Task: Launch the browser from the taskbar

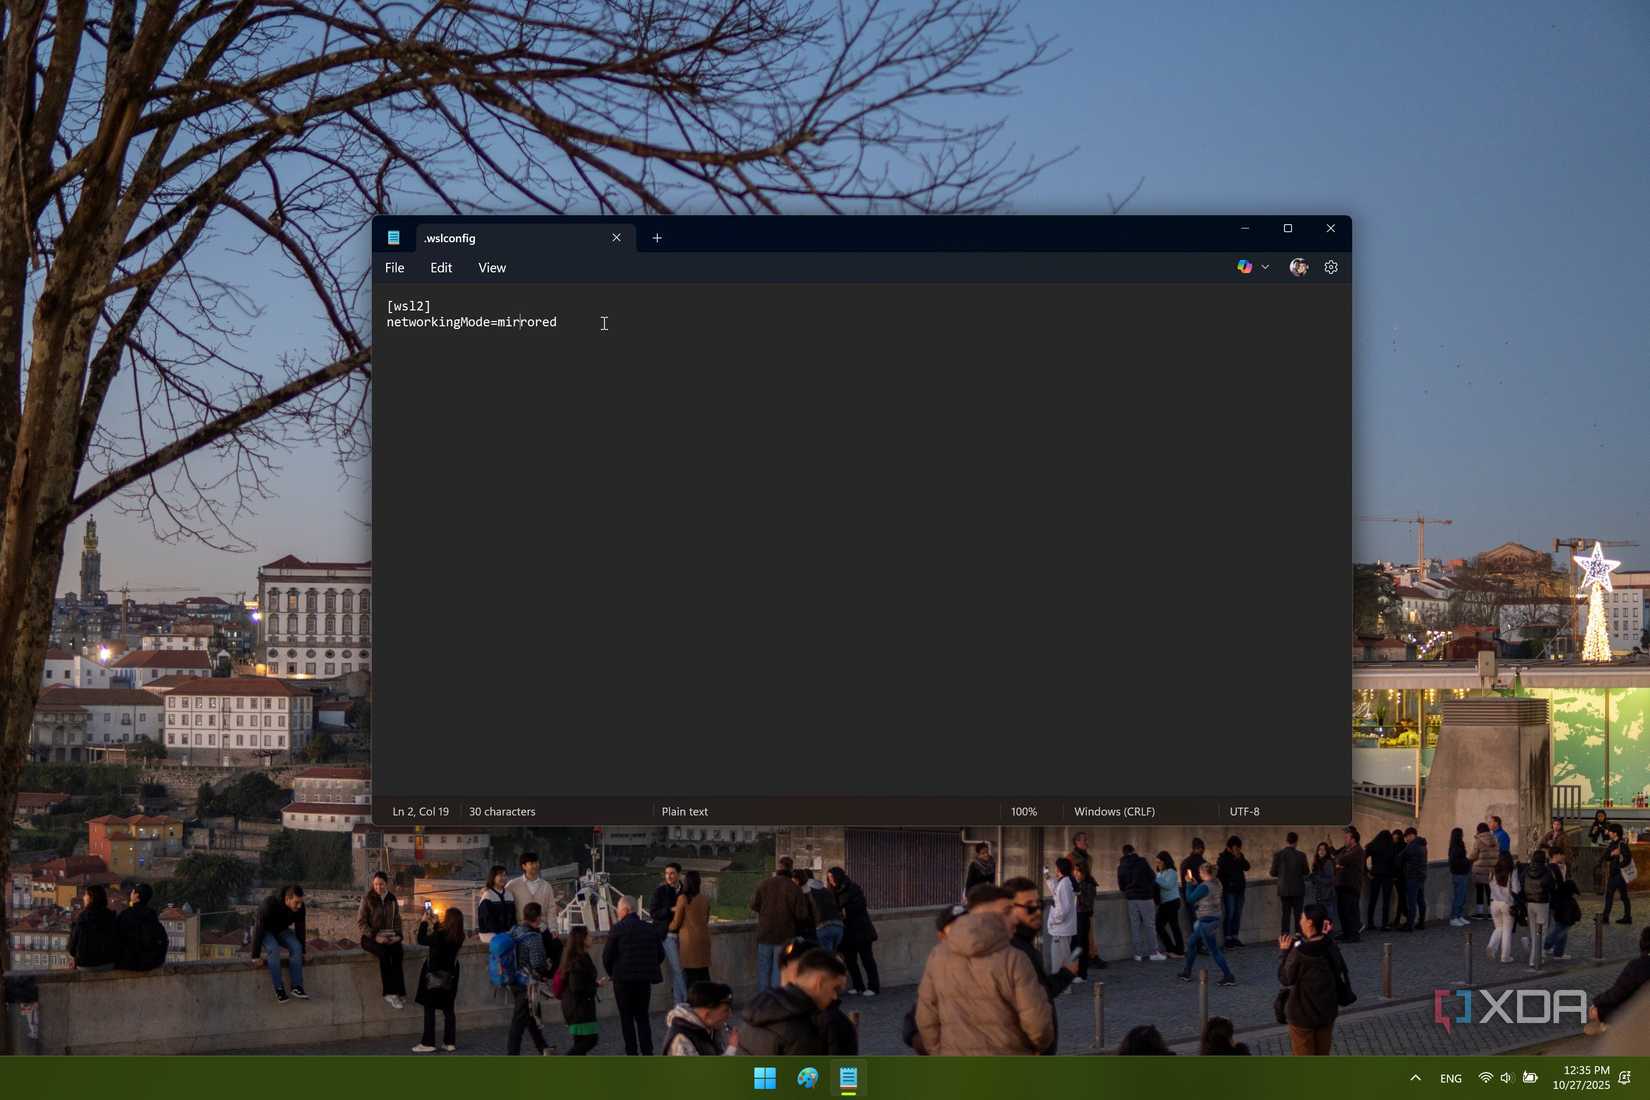Action: pyautogui.click(x=807, y=1078)
